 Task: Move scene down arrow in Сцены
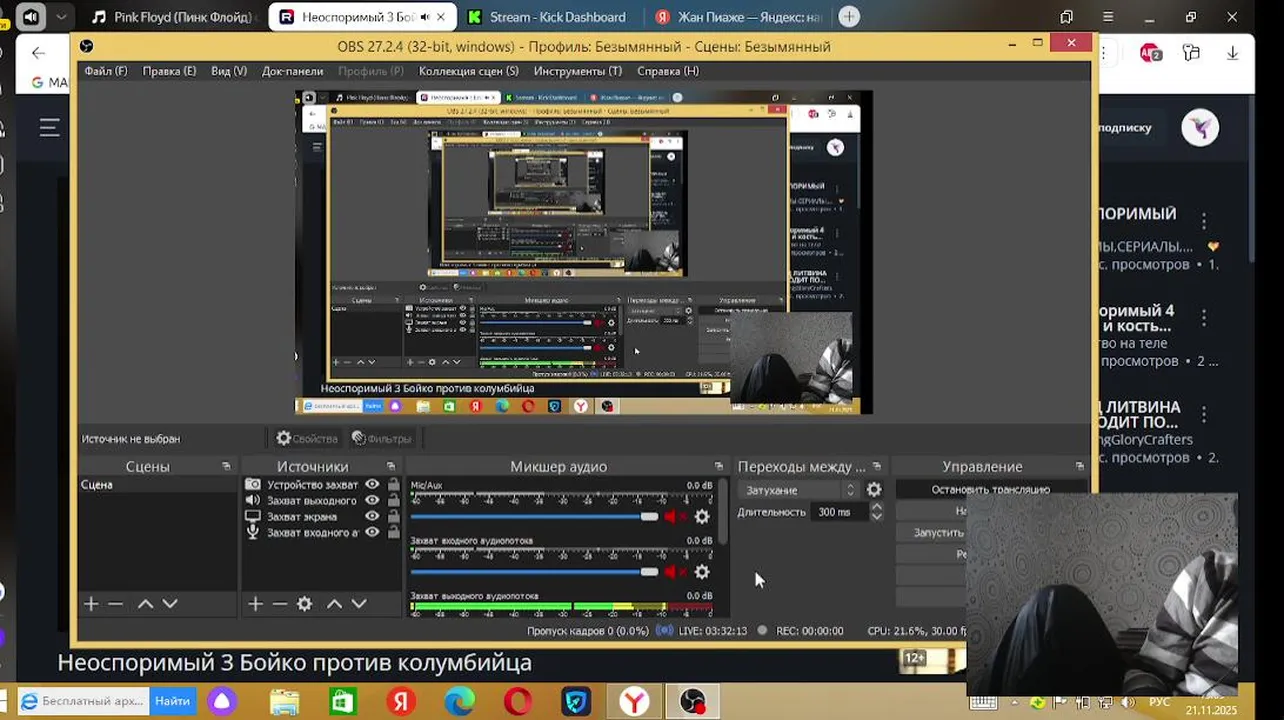tap(170, 604)
